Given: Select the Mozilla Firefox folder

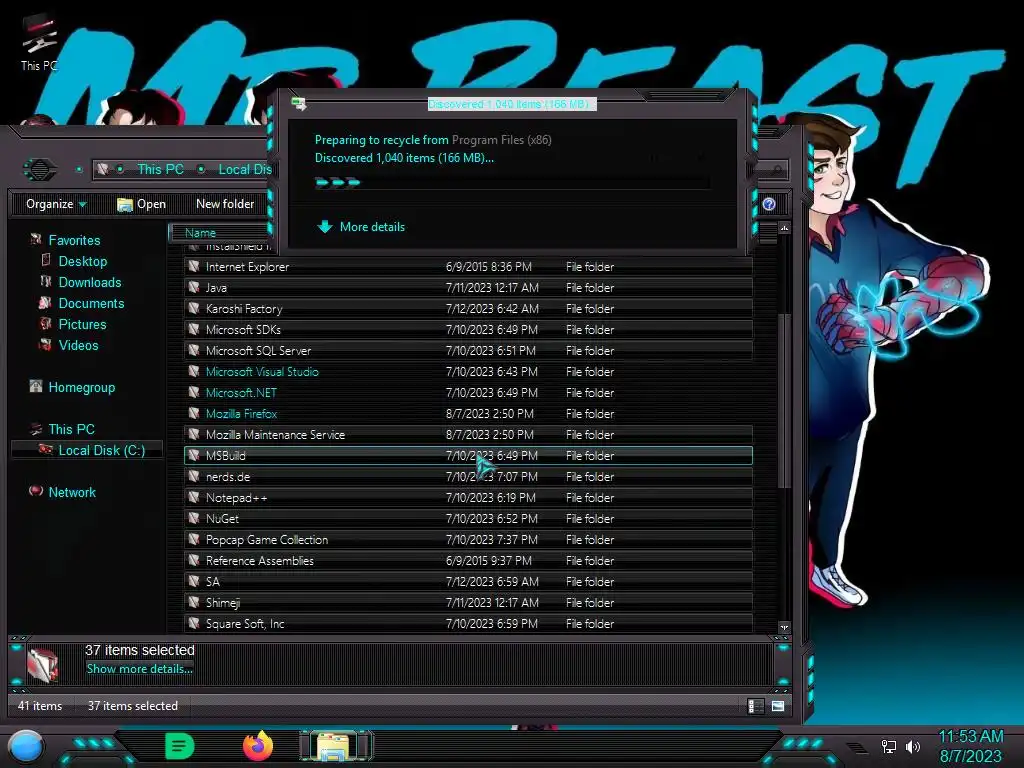Looking at the screenshot, I should (468, 413).
